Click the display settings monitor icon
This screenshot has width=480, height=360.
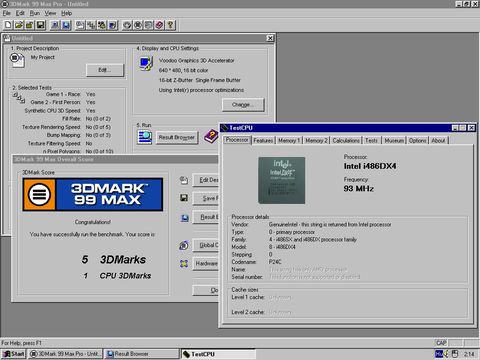click(146, 63)
